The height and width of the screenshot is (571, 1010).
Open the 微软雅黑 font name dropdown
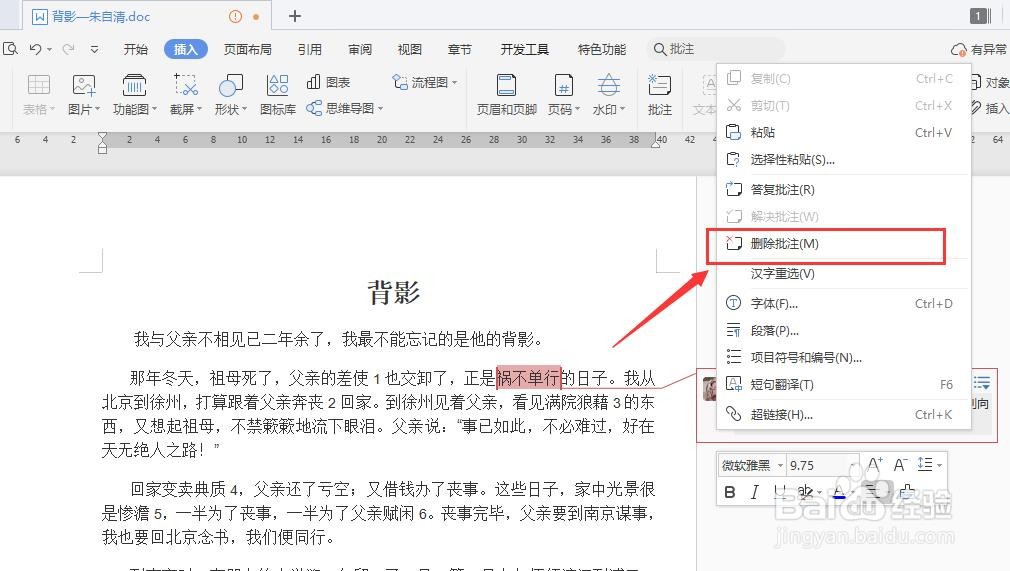pos(780,465)
